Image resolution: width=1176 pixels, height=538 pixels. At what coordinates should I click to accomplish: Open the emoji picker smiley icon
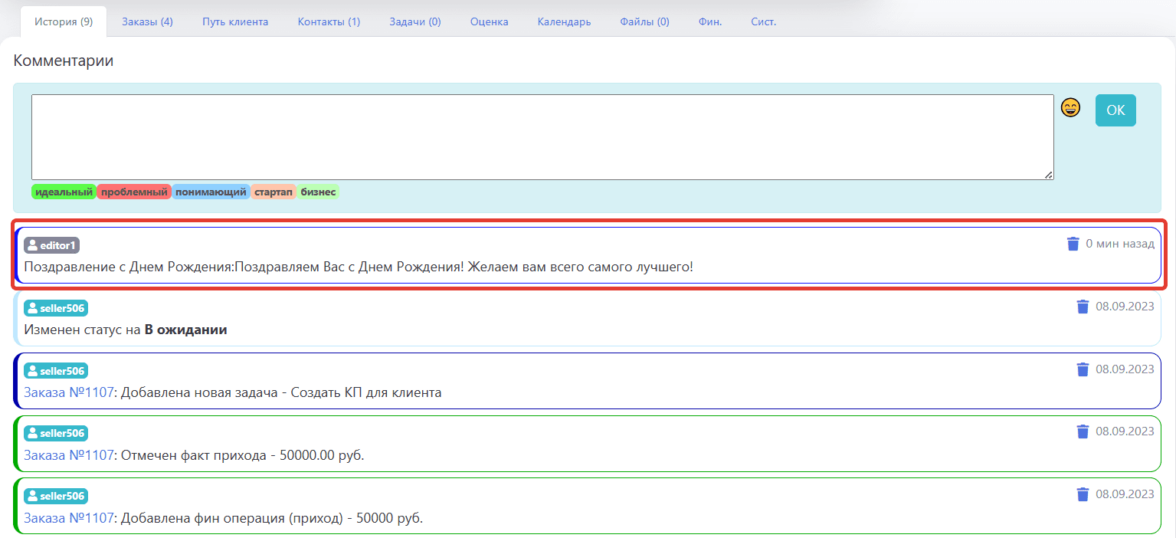(x=1070, y=109)
